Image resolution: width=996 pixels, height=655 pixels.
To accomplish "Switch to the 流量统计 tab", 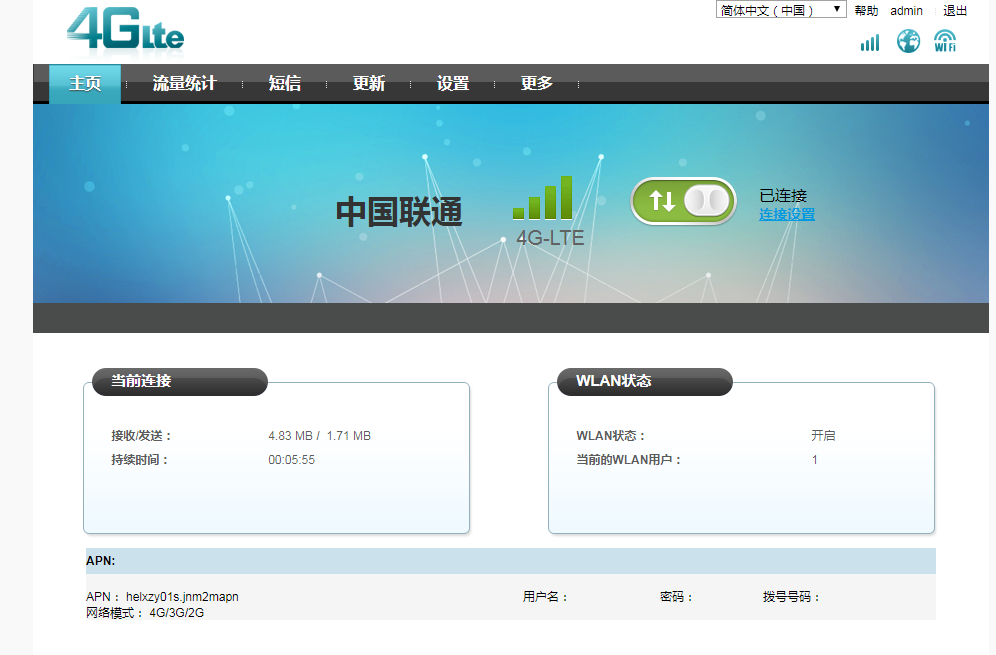I will pos(184,84).
